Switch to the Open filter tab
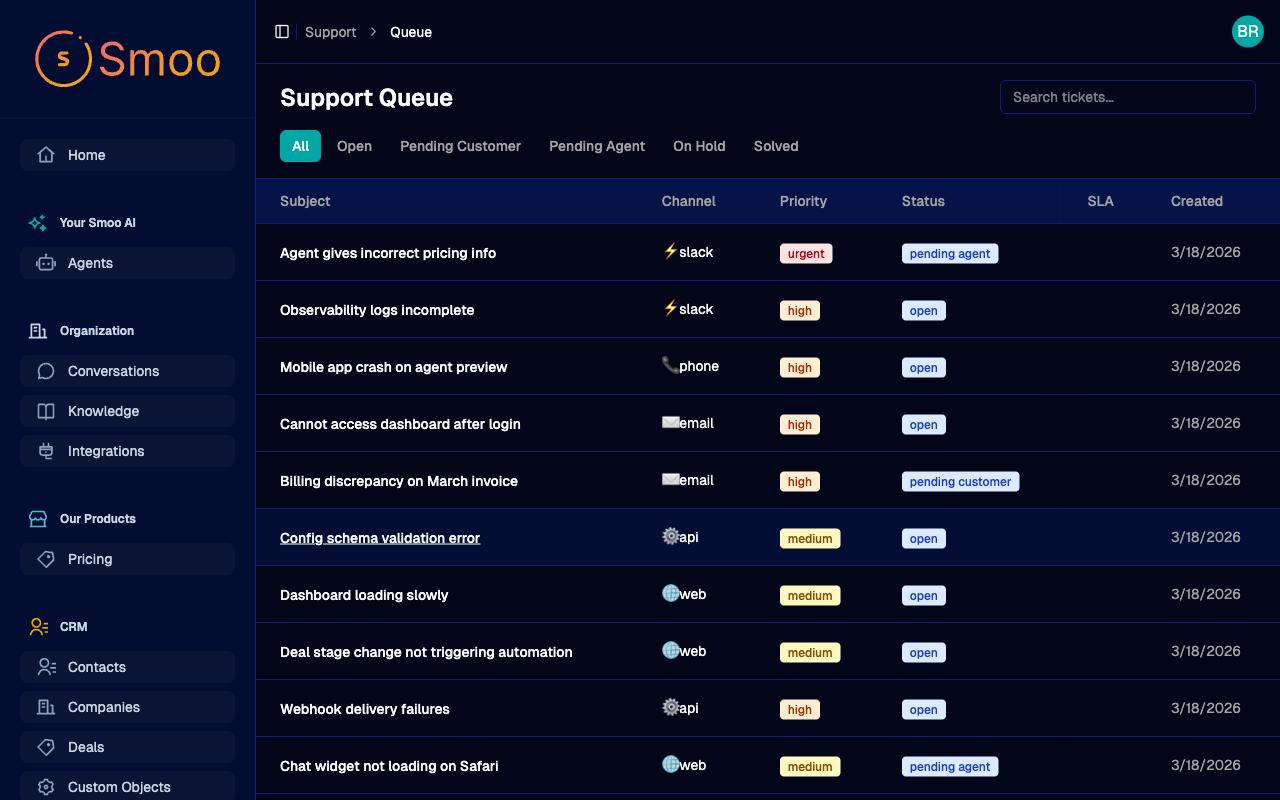The image size is (1280, 800). (x=354, y=146)
